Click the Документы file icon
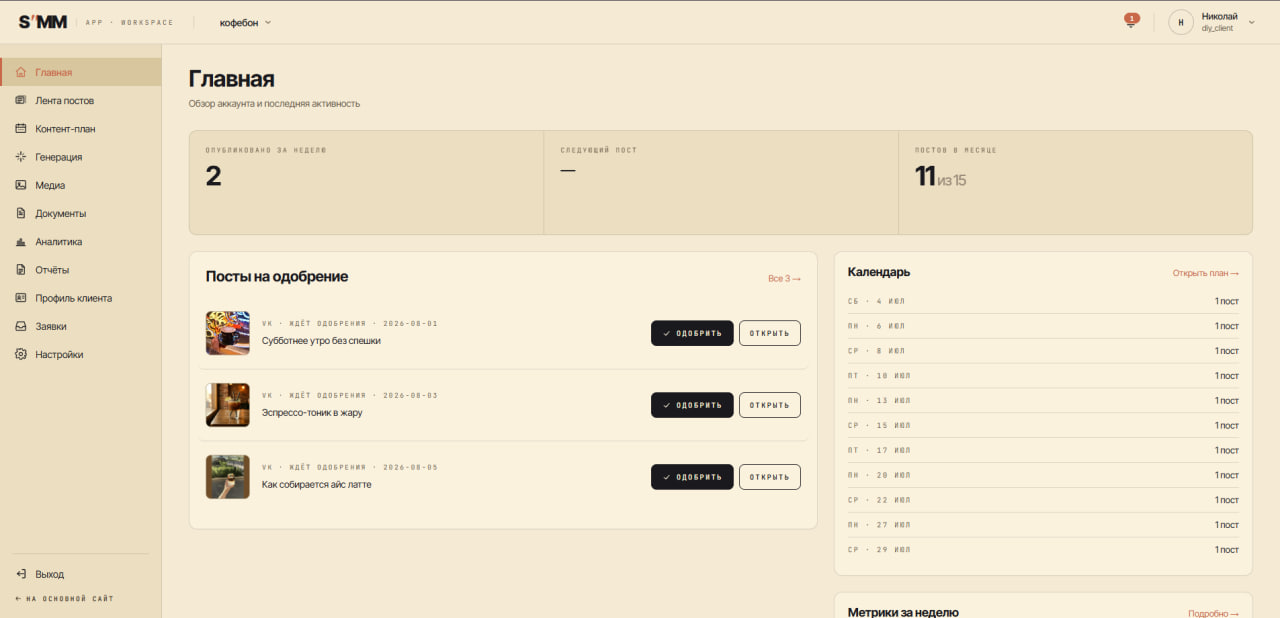Image resolution: width=1280 pixels, height=618 pixels. (x=21, y=213)
